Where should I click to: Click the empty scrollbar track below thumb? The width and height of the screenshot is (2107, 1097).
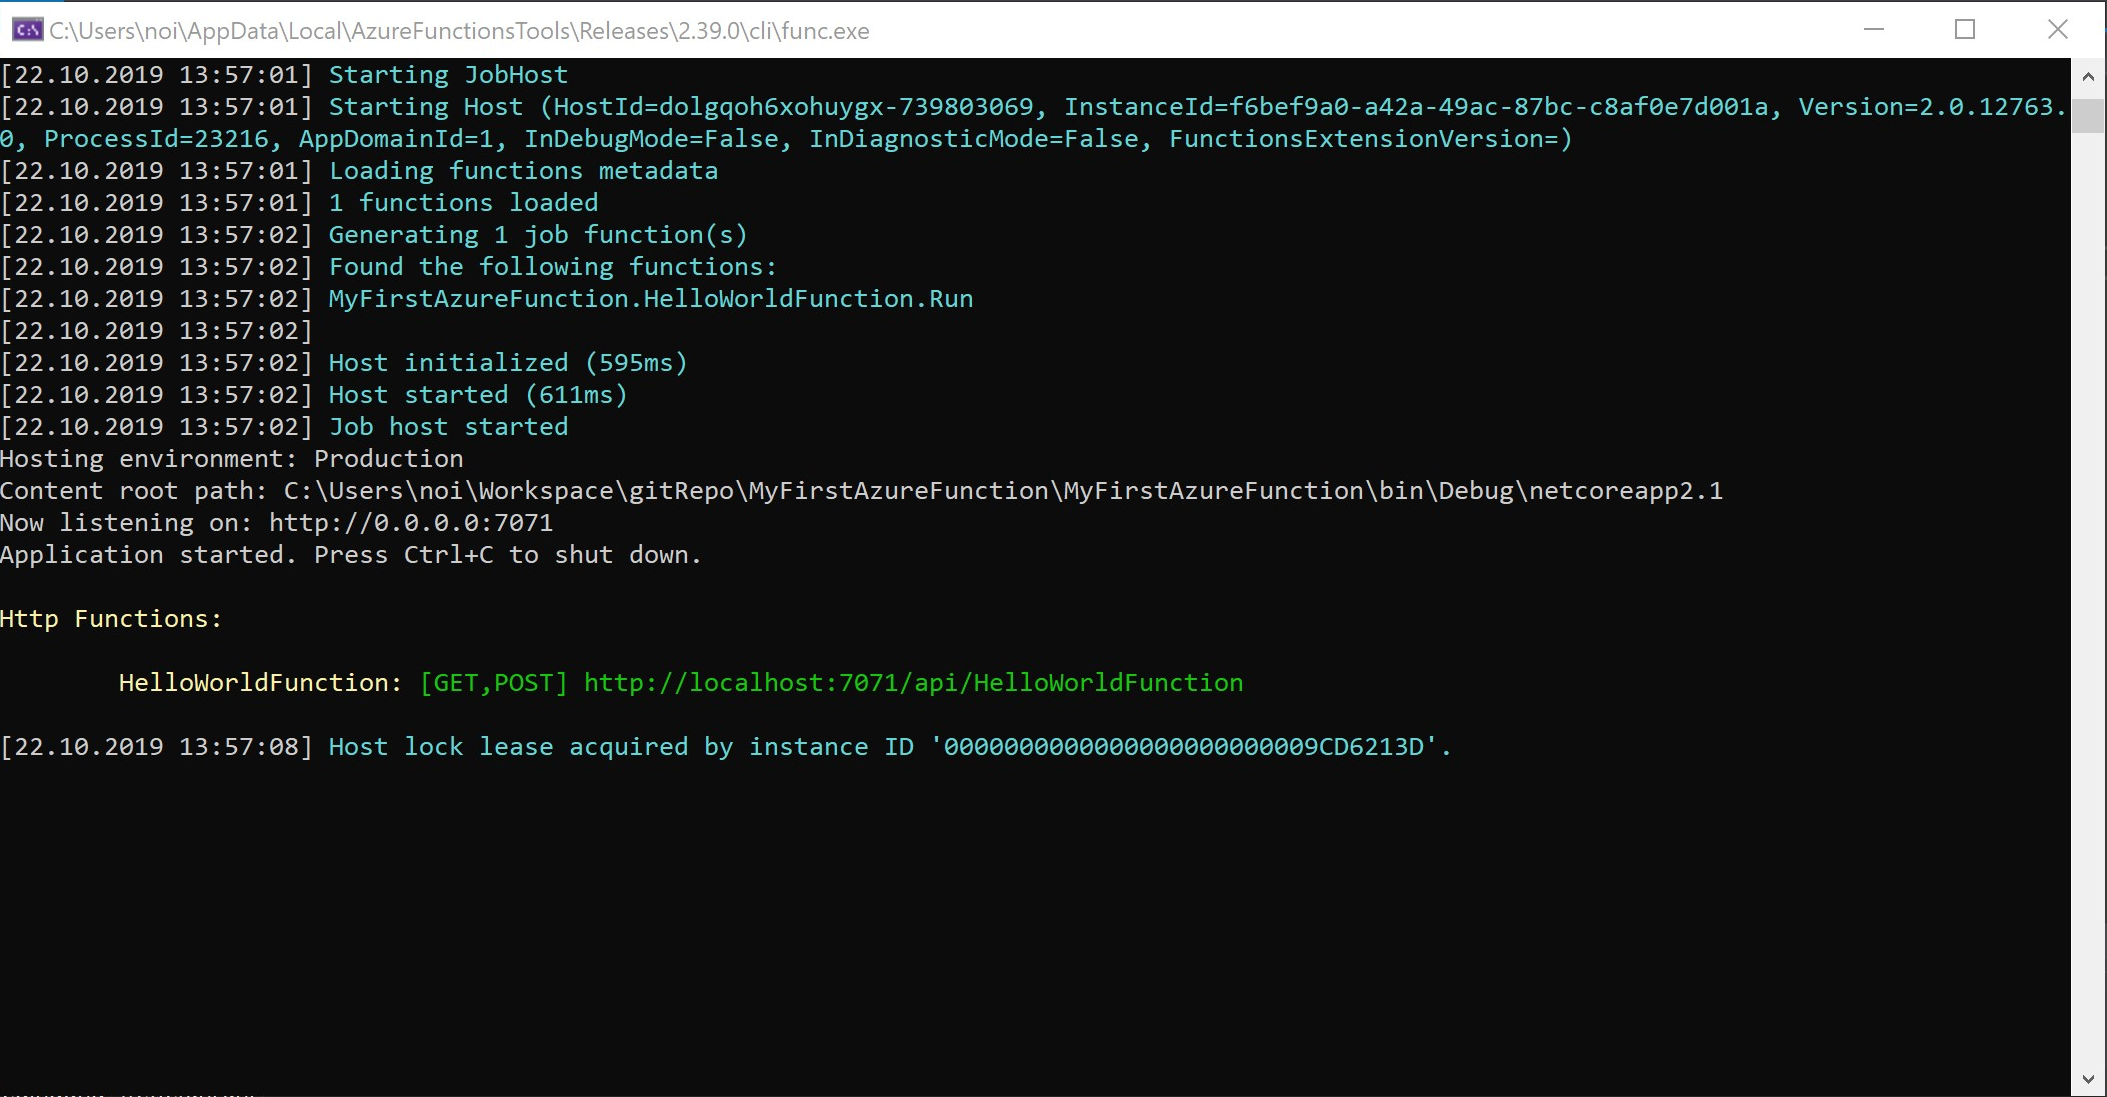(2088, 600)
